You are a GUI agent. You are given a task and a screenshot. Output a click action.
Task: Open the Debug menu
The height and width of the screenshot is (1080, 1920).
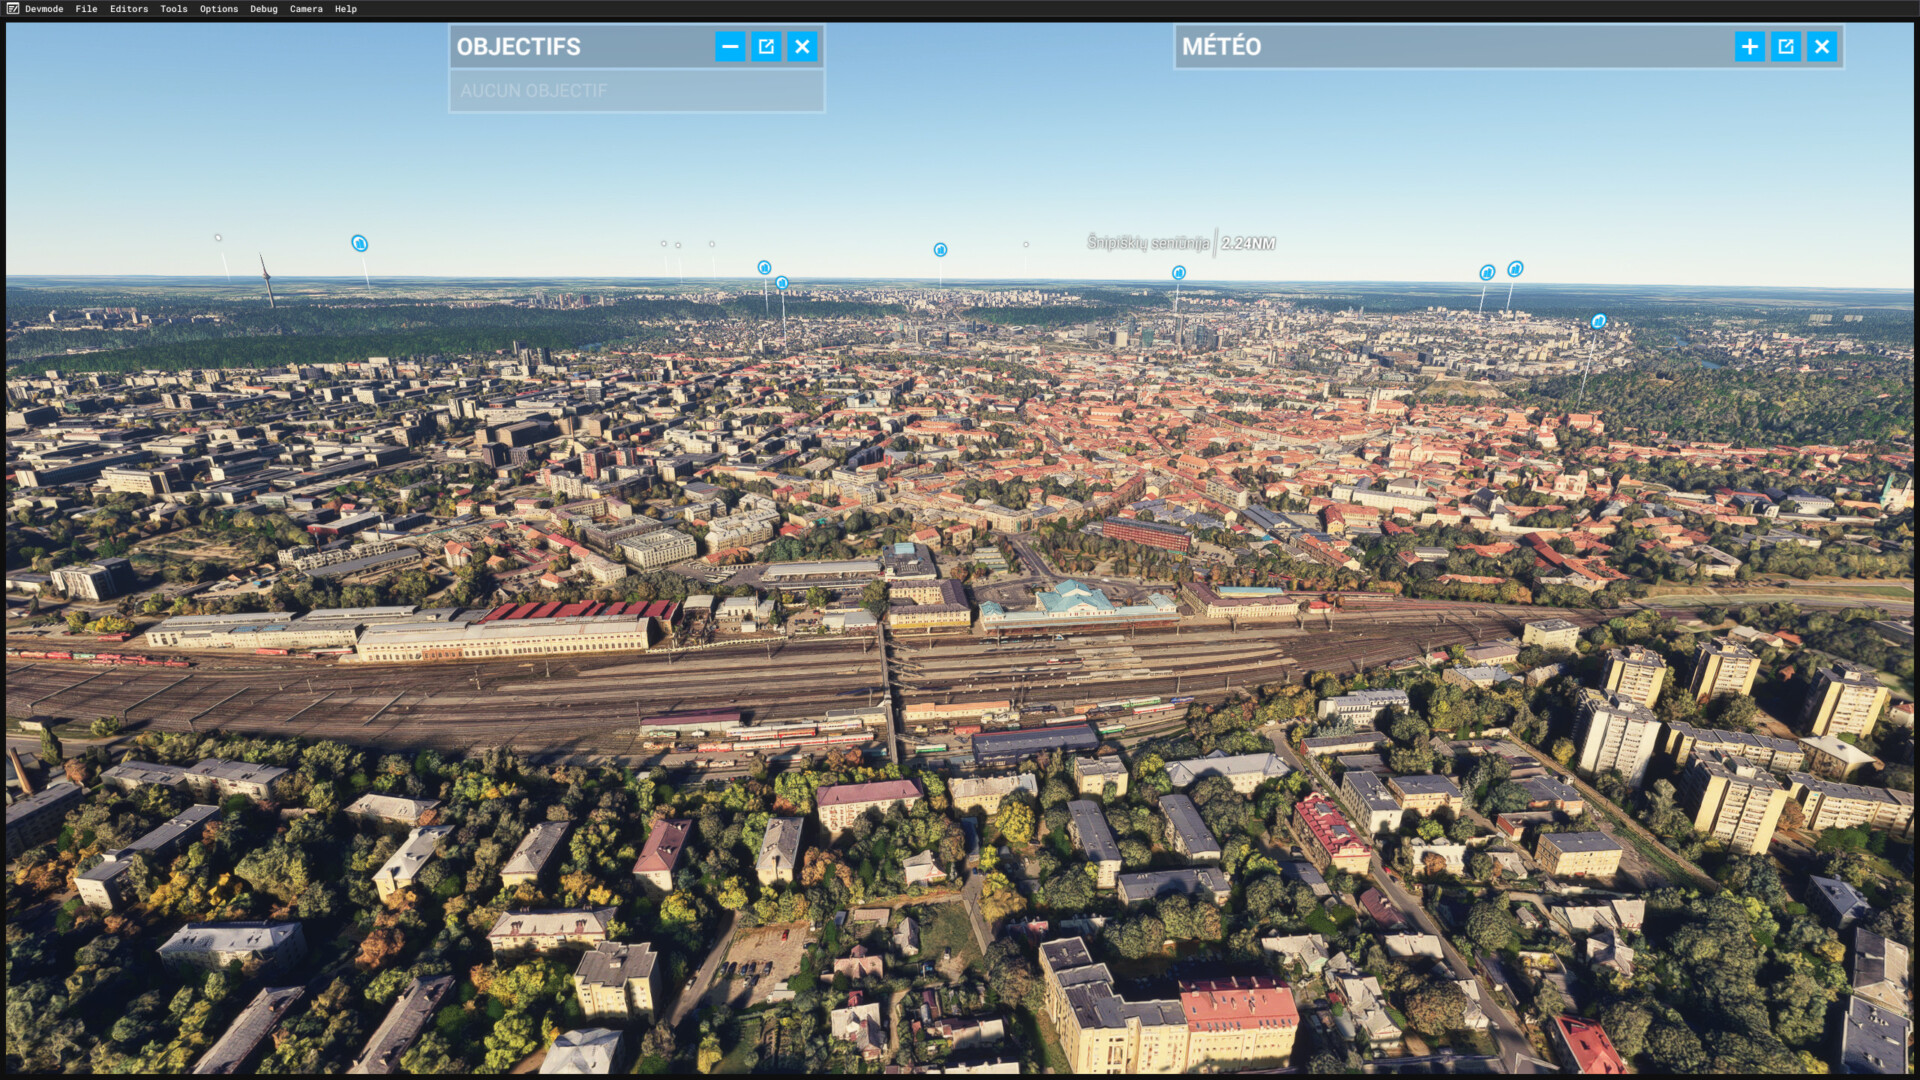[x=264, y=9]
